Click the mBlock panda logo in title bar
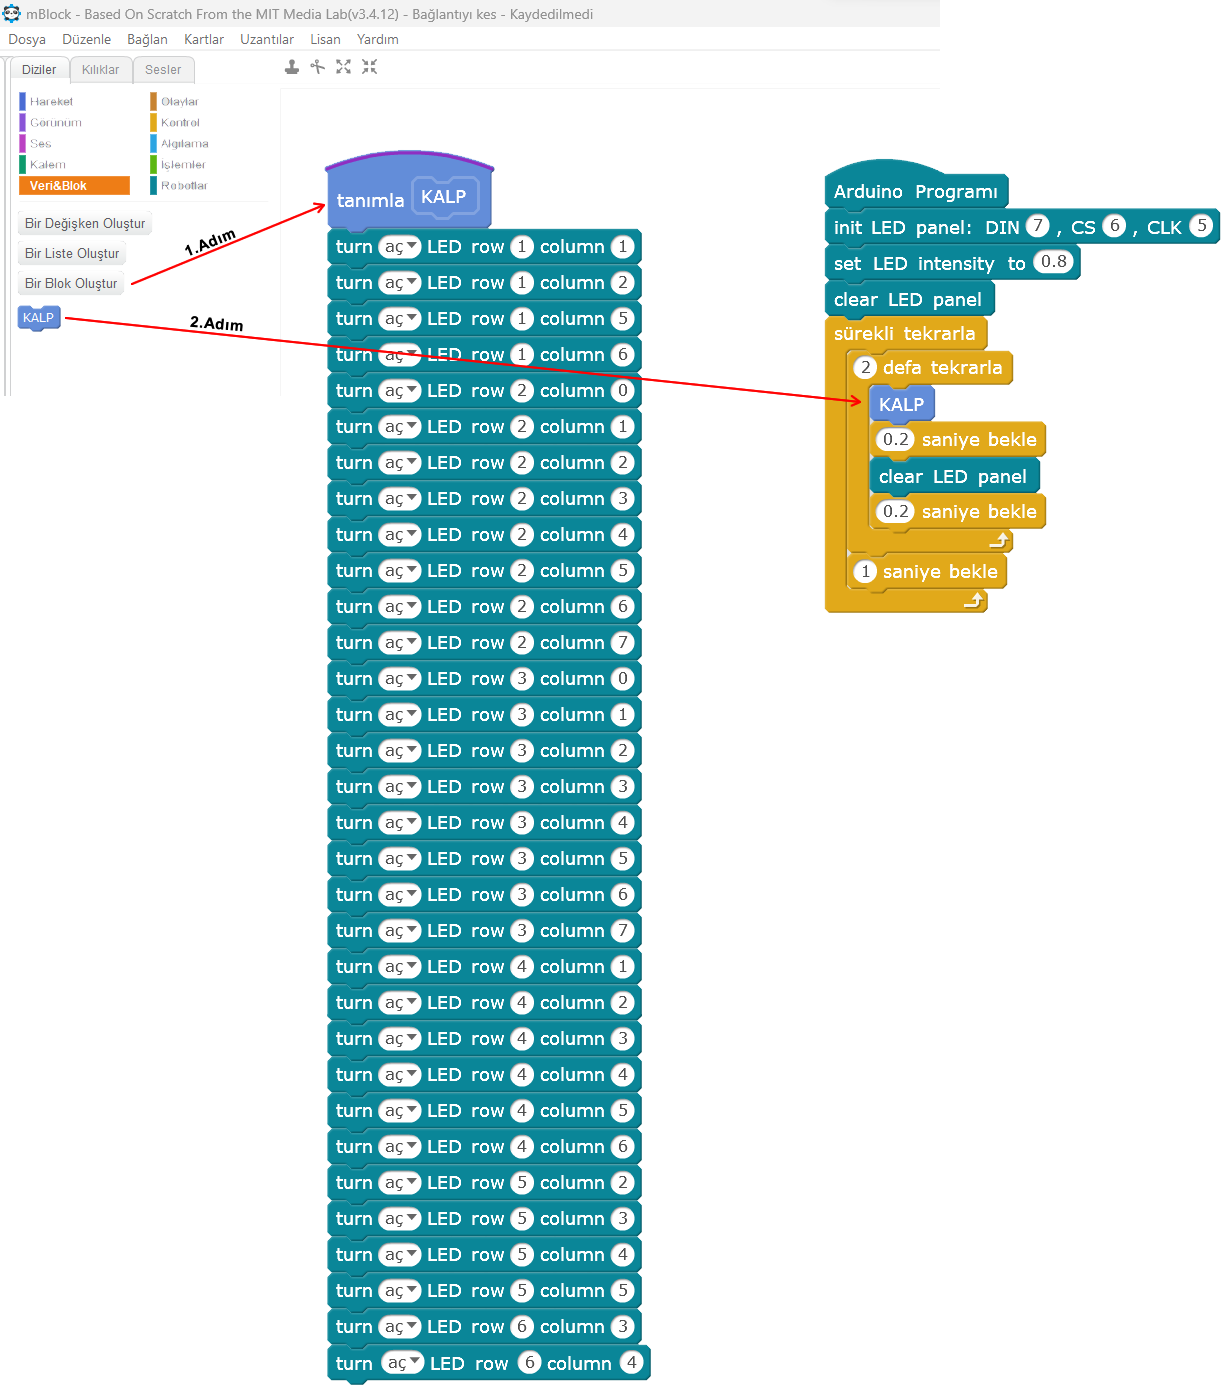This screenshot has height=1385, width=1221. [12, 14]
